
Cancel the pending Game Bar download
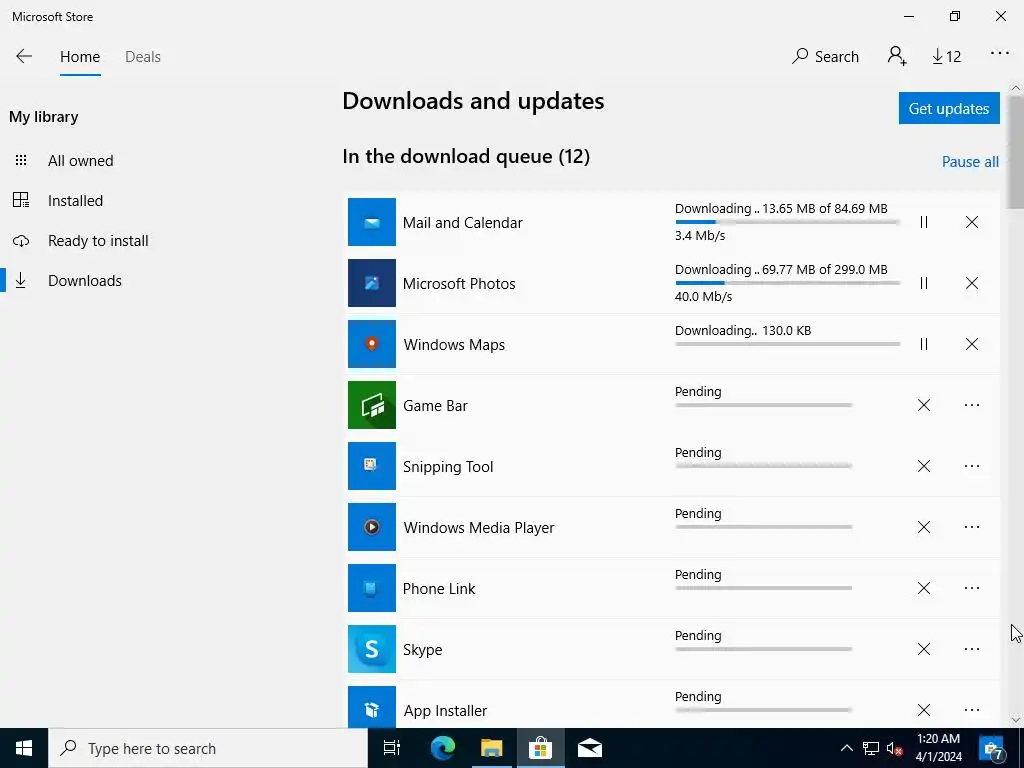click(923, 405)
